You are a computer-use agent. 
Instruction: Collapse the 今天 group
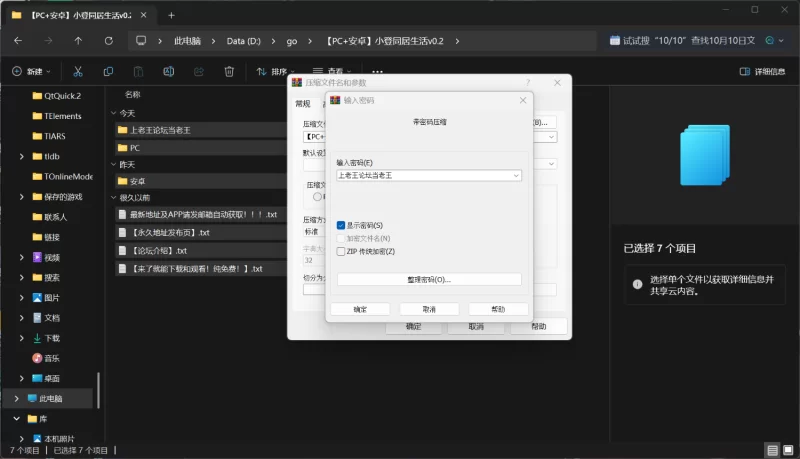point(113,113)
